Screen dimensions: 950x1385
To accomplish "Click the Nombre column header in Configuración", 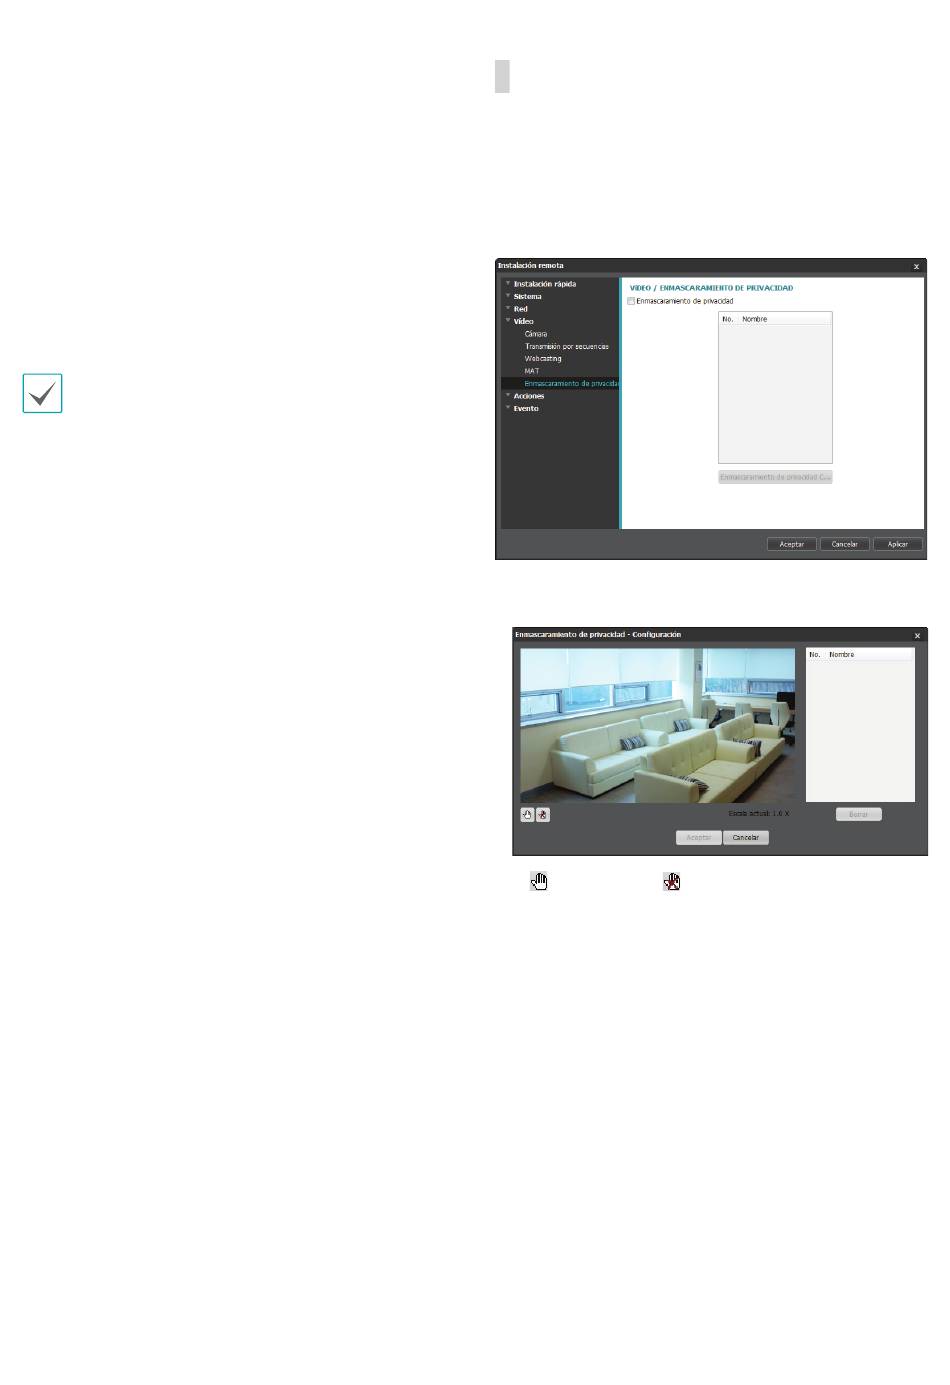I will click(870, 654).
